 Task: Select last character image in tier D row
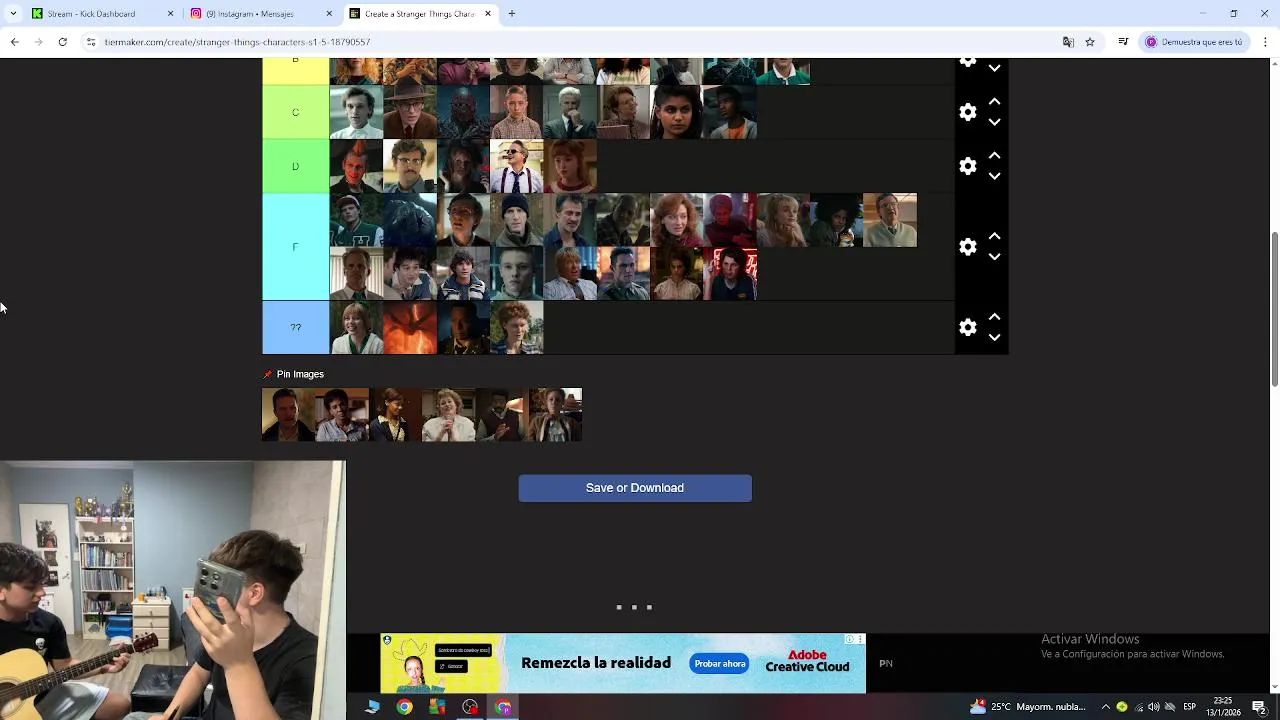[x=570, y=166]
